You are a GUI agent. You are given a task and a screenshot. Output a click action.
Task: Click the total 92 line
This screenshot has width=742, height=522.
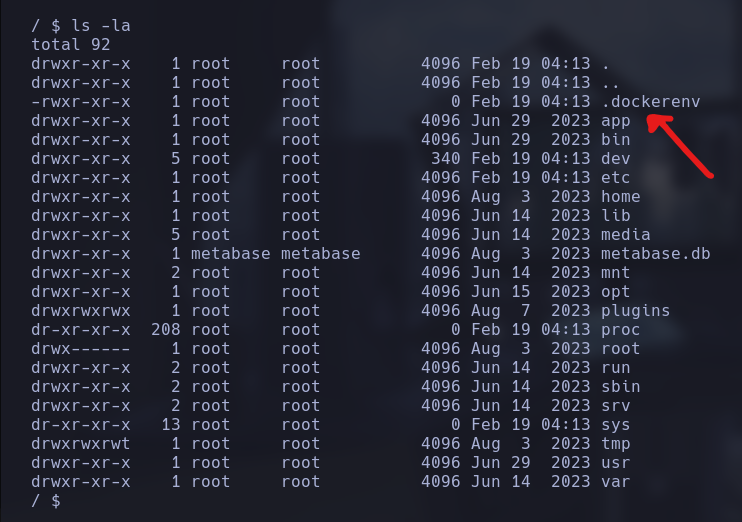71,44
